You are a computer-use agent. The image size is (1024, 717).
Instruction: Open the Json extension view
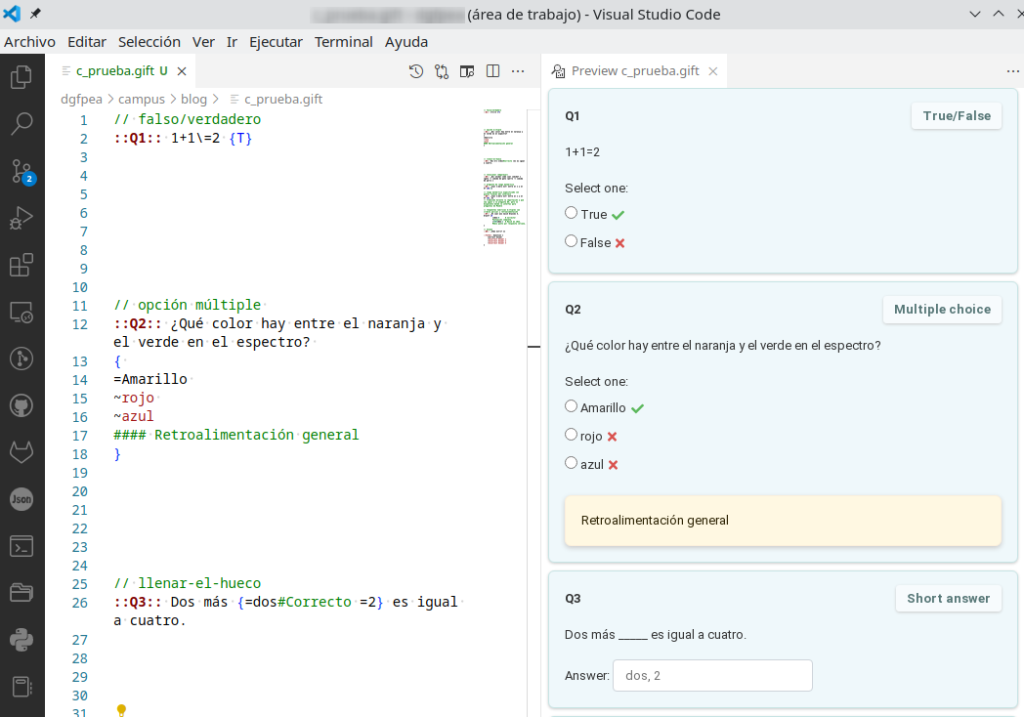click(x=22, y=499)
